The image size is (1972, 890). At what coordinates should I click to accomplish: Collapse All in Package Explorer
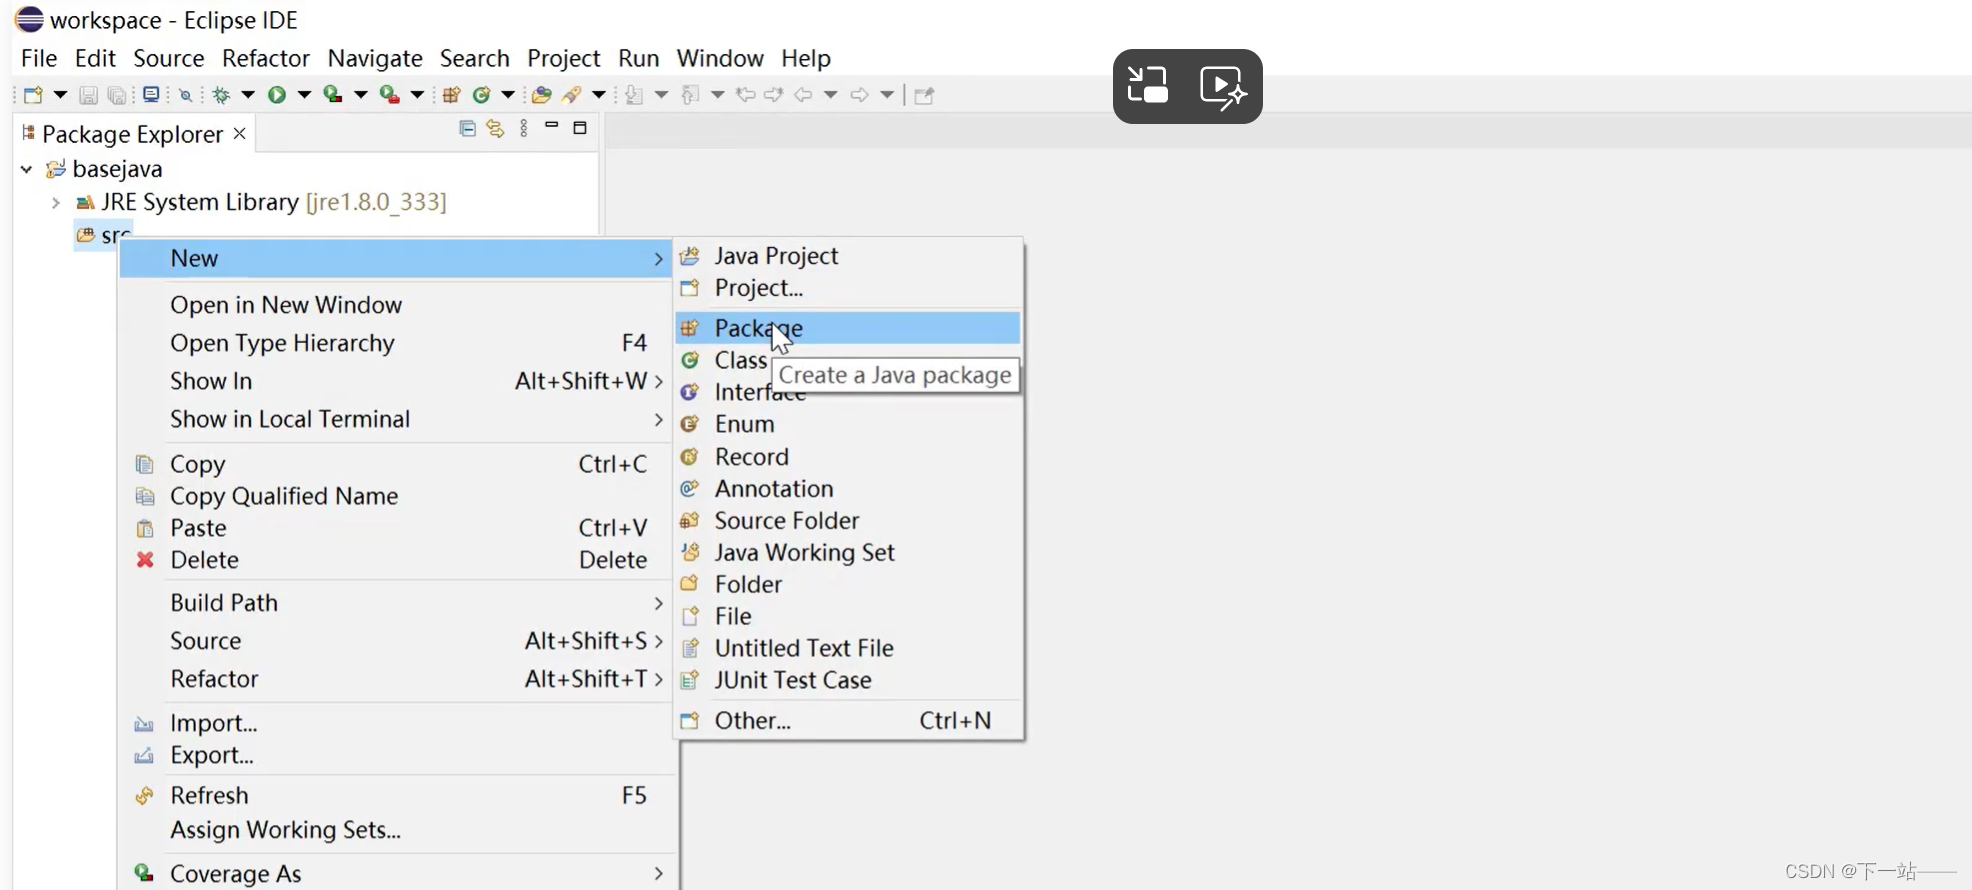467,128
